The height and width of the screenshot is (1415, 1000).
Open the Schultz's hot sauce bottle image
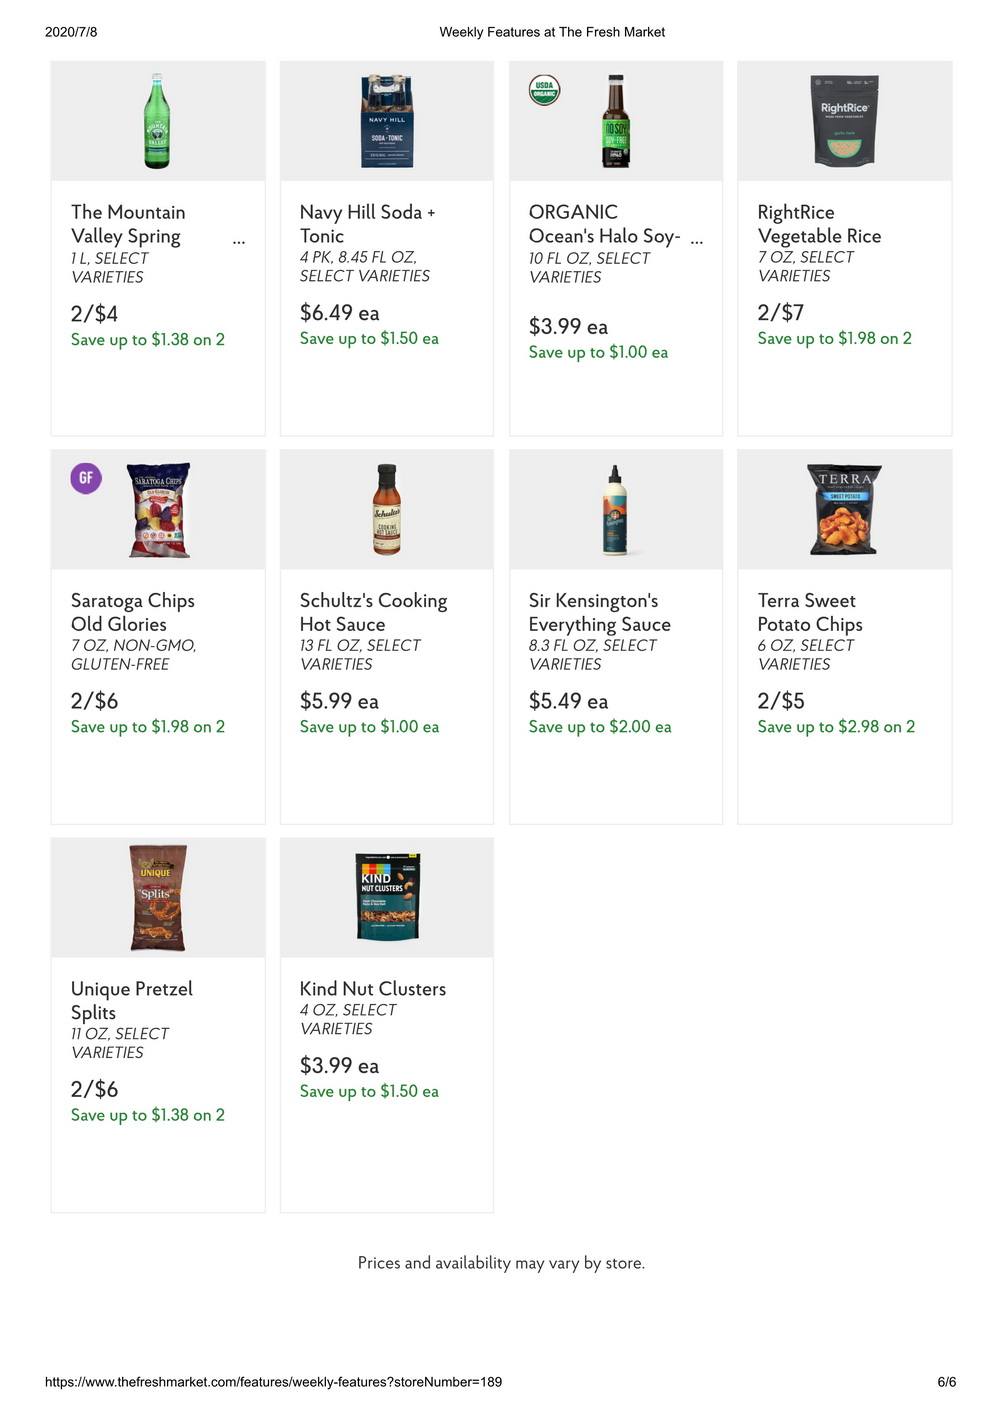[387, 510]
